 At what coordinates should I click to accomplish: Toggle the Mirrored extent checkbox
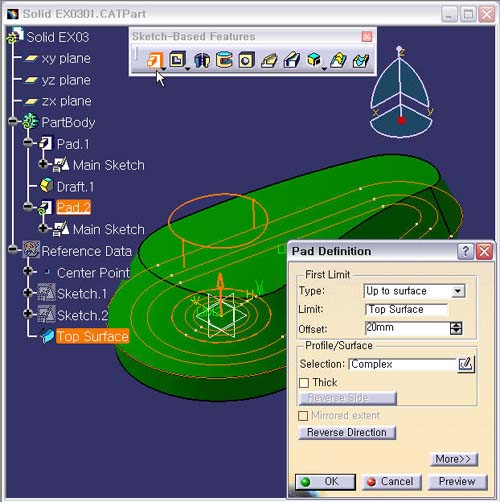[303, 416]
